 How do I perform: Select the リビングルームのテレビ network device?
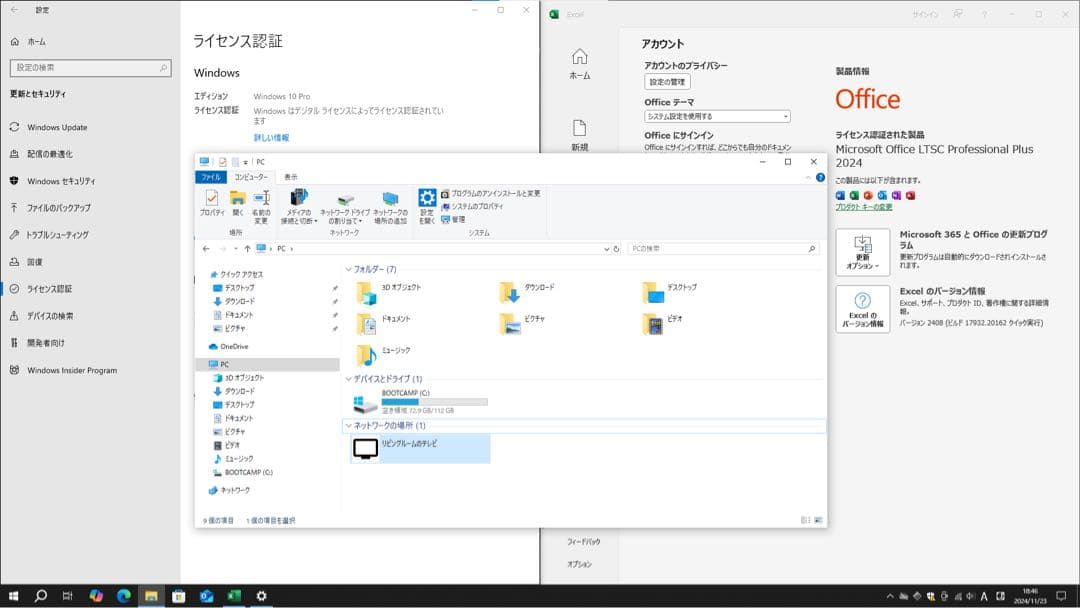pyautogui.click(x=420, y=448)
